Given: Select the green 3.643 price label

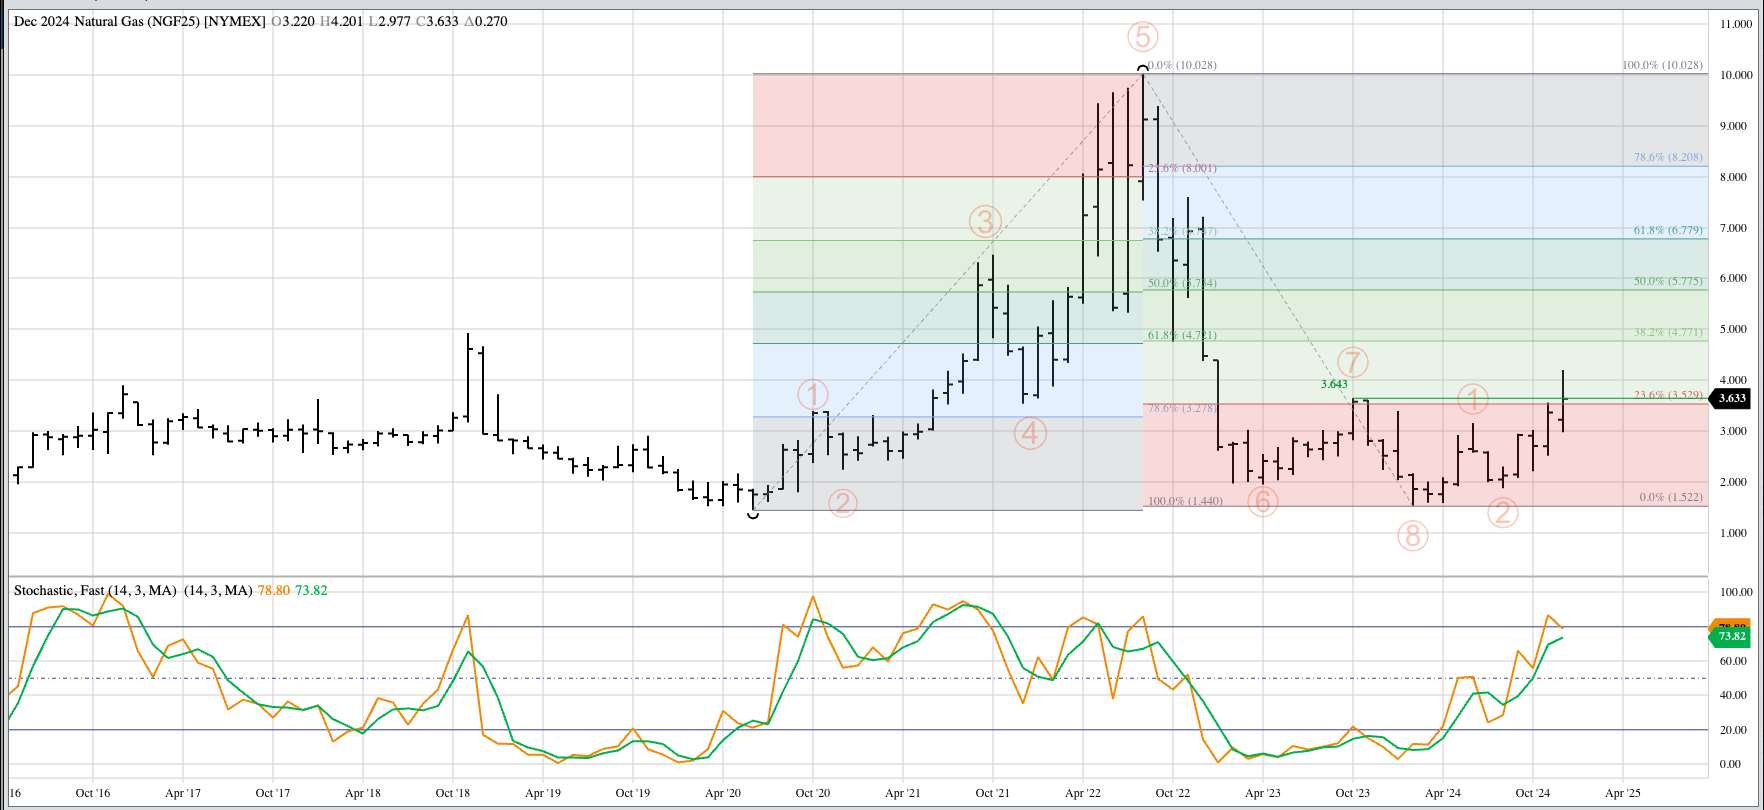Looking at the screenshot, I should coord(1333,384).
